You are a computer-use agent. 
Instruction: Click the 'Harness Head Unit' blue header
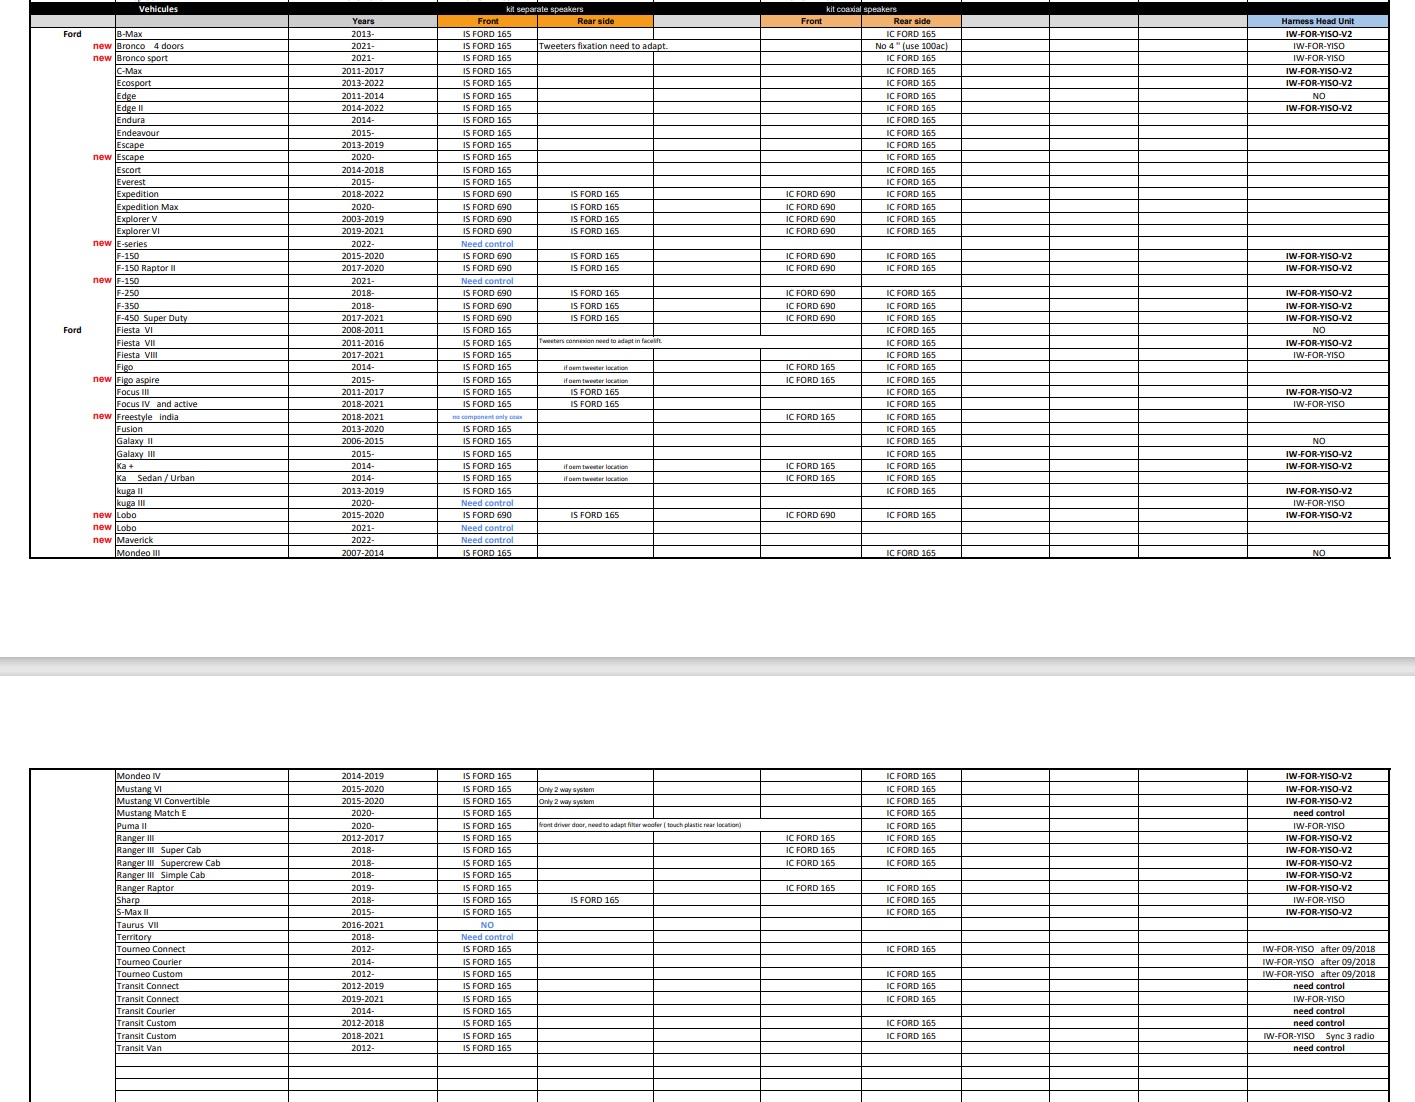point(1318,21)
